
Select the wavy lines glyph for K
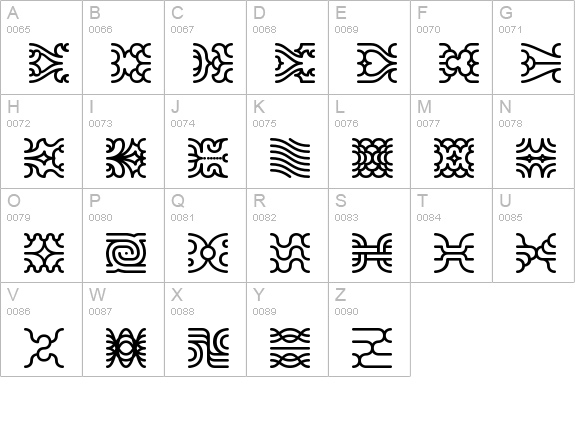(x=290, y=158)
